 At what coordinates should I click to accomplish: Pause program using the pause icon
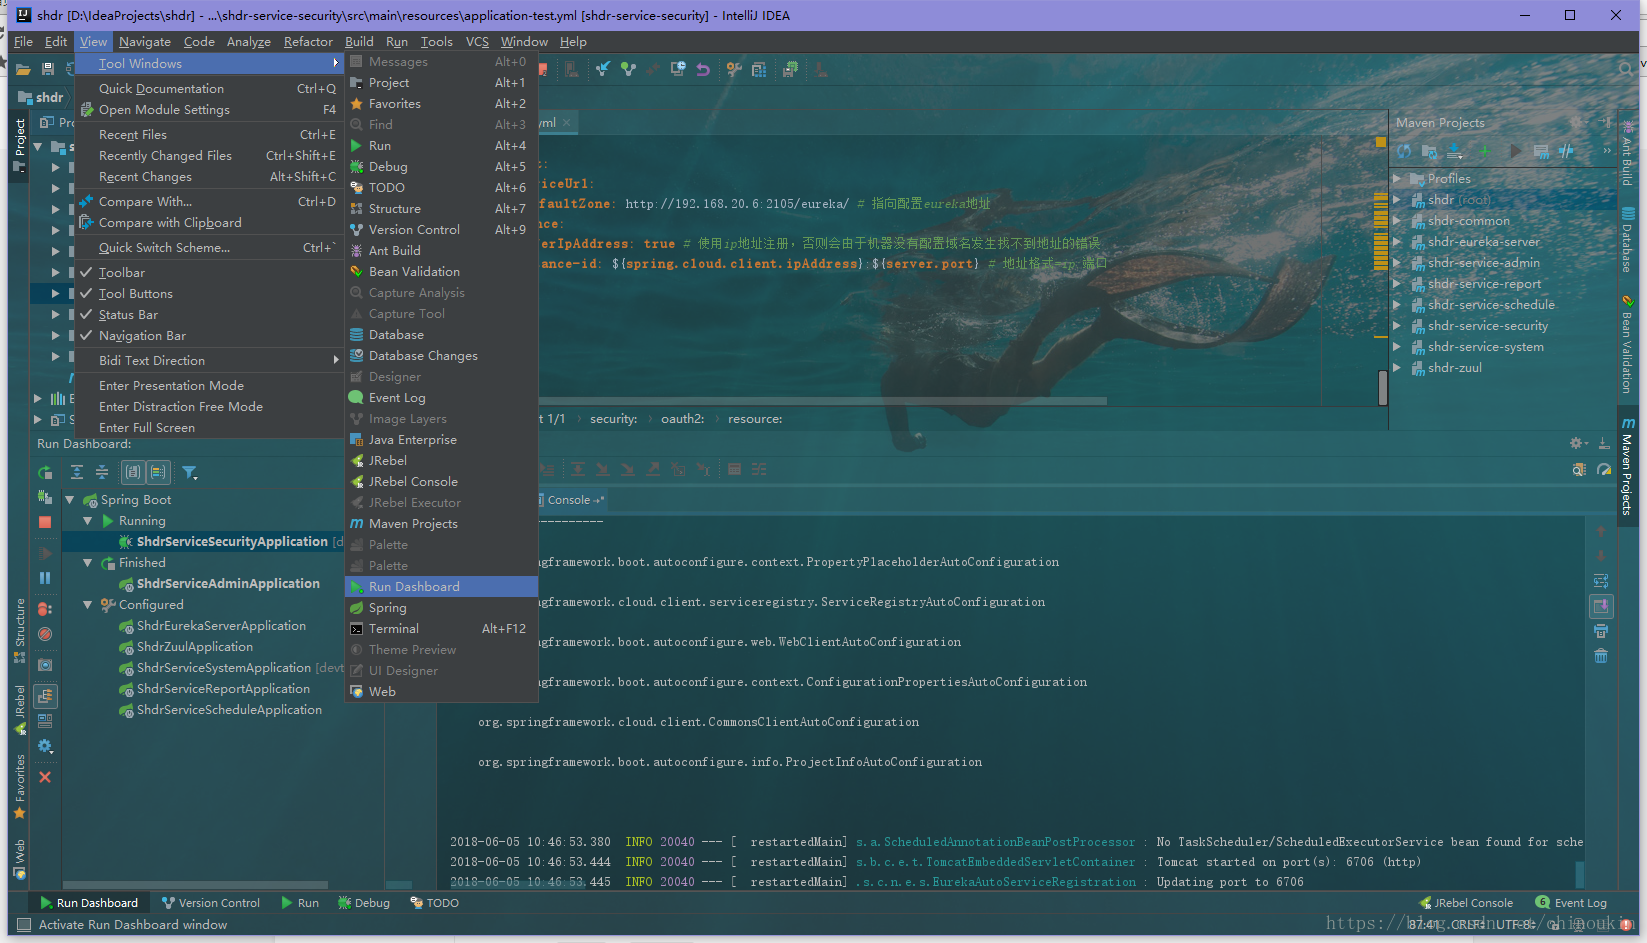pos(45,578)
